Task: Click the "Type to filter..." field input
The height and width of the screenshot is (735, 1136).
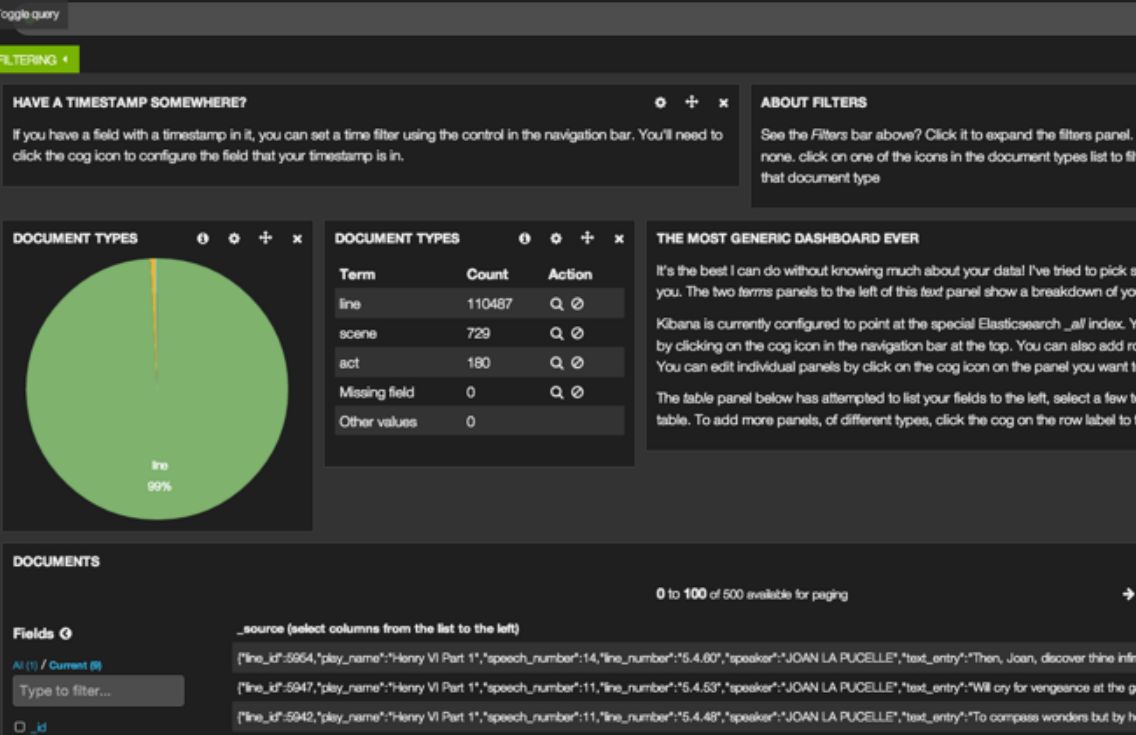Action: [x=97, y=690]
